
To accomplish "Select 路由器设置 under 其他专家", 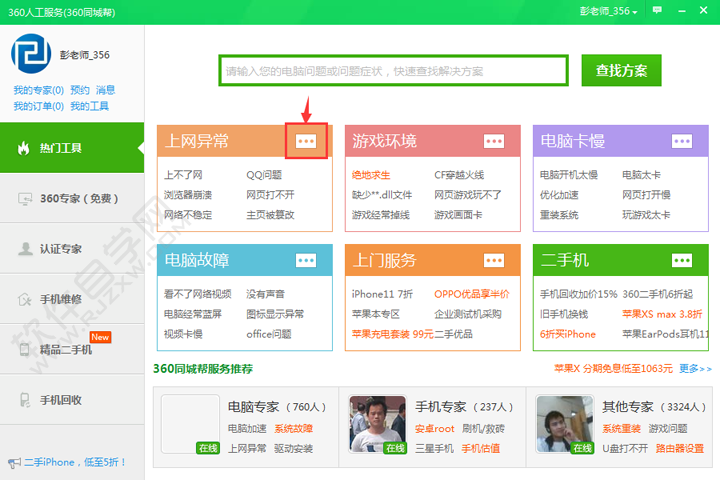I will coord(680,448).
